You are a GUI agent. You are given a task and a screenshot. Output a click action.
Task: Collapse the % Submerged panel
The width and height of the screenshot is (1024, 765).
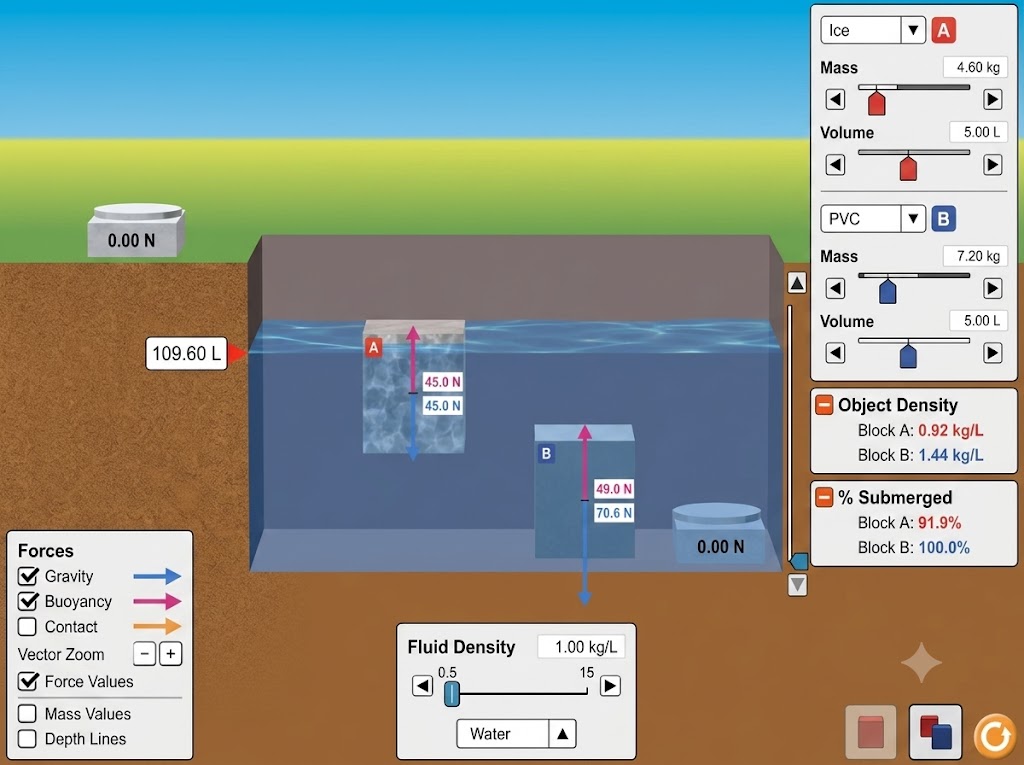click(x=824, y=497)
